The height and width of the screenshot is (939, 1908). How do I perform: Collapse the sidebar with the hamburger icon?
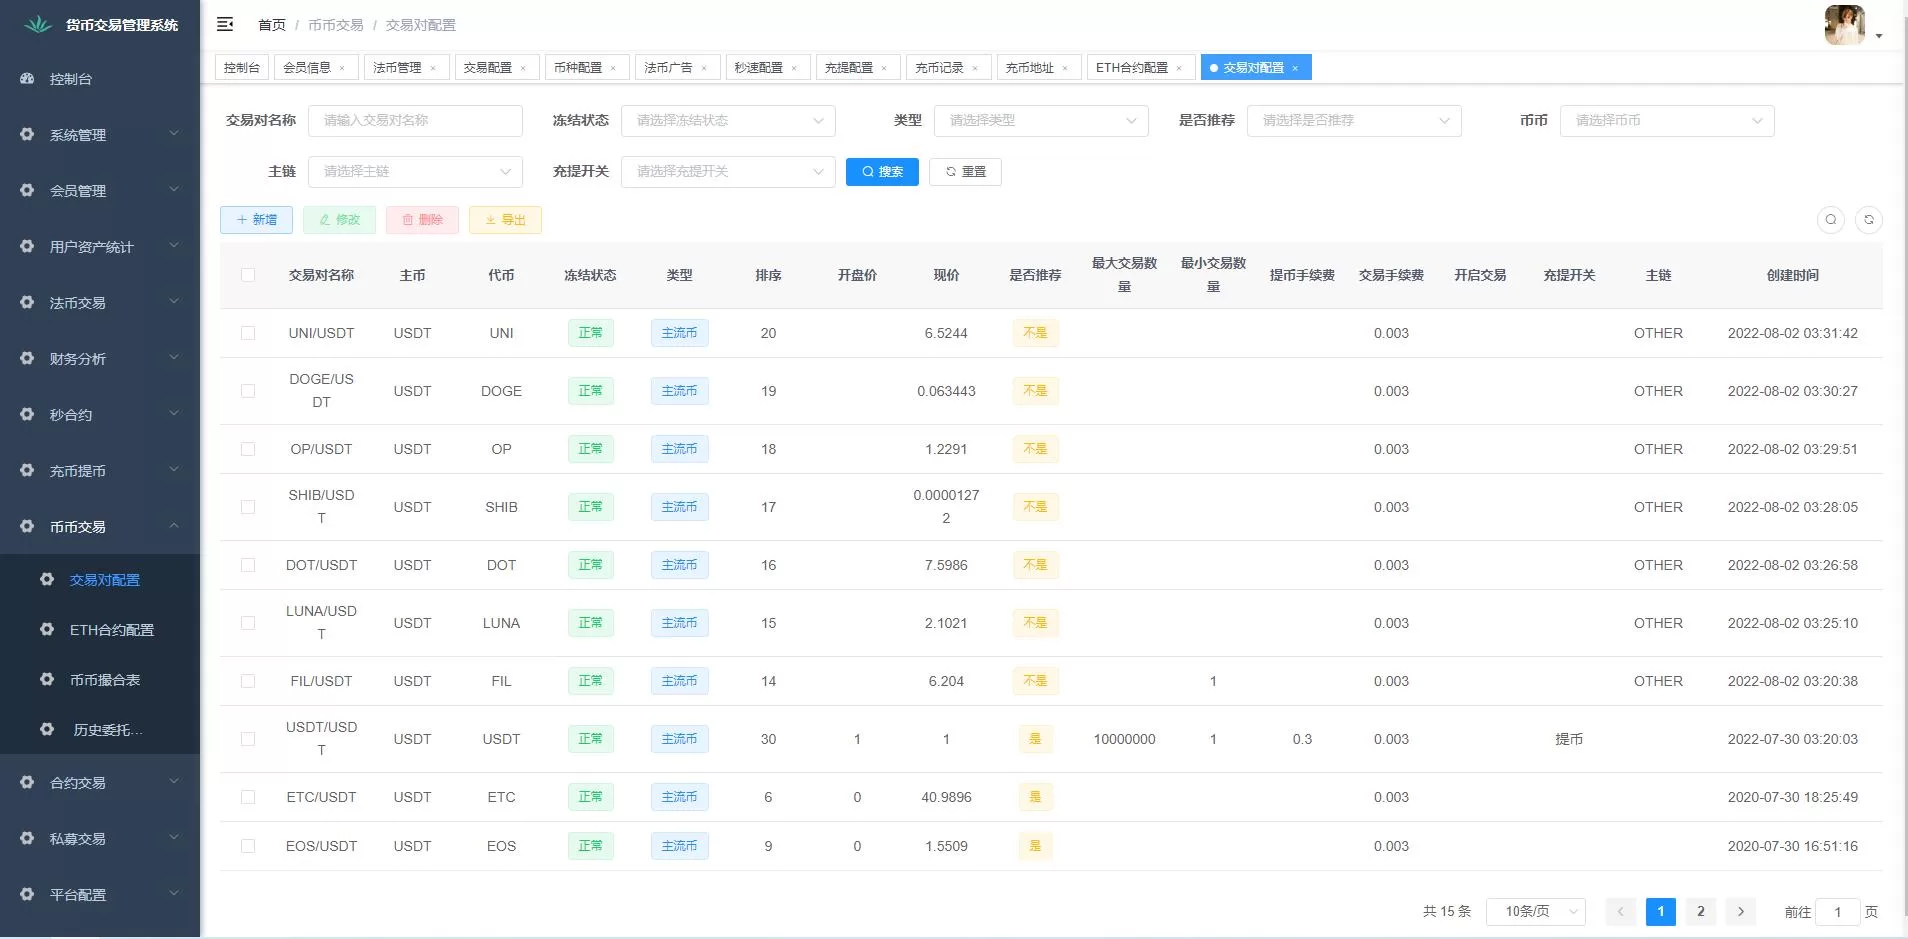(225, 24)
